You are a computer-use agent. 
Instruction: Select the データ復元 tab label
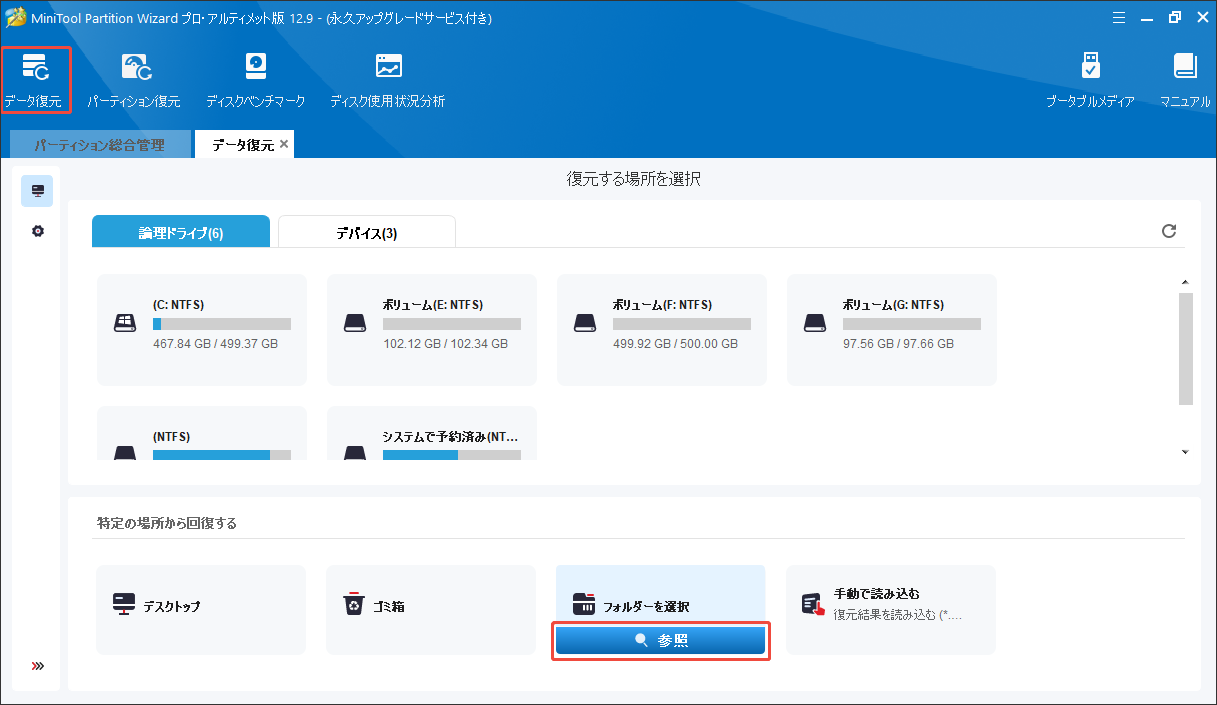pos(243,145)
